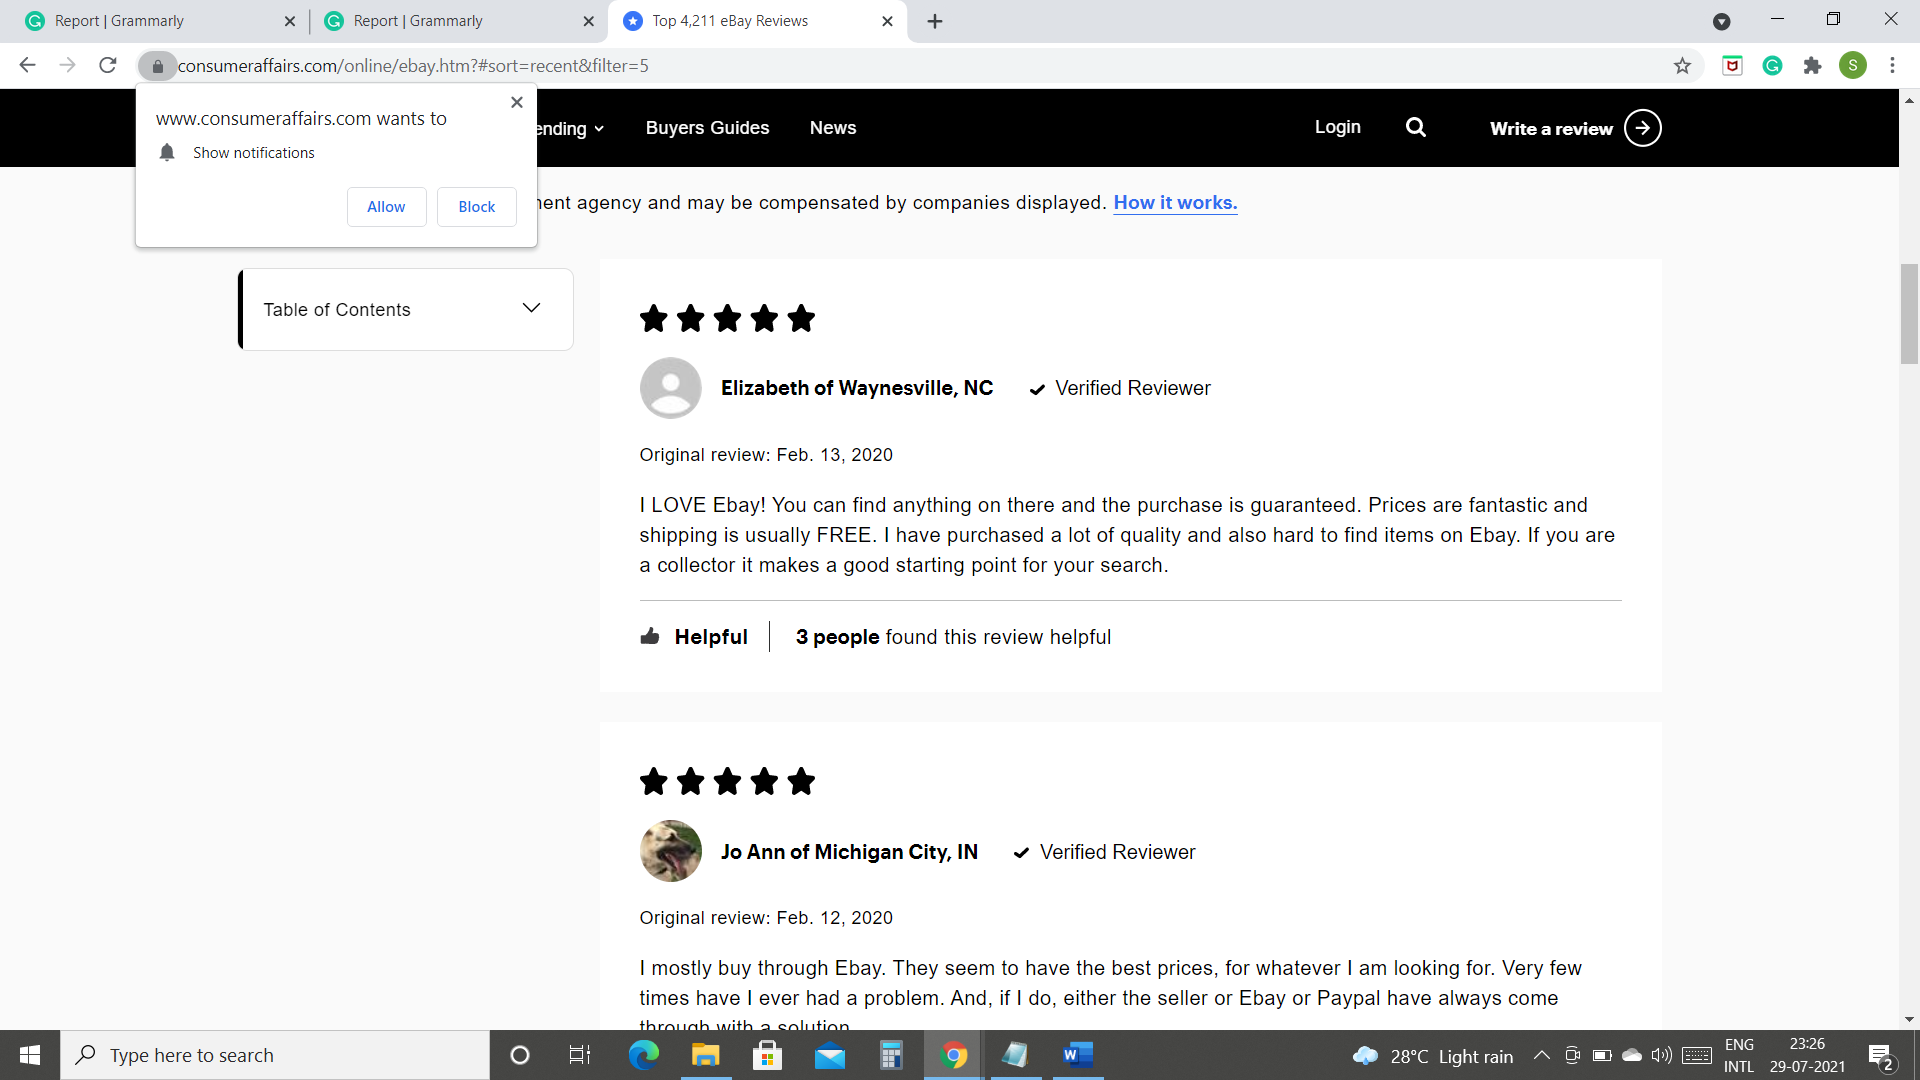Viewport: 1920px width, 1080px height.
Task: Expand the Table of Contents chevron
Action: (531, 308)
